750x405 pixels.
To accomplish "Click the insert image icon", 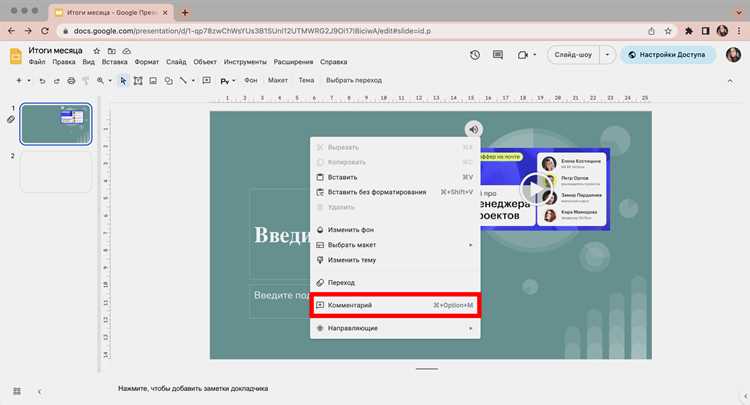I will coord(153,81).
